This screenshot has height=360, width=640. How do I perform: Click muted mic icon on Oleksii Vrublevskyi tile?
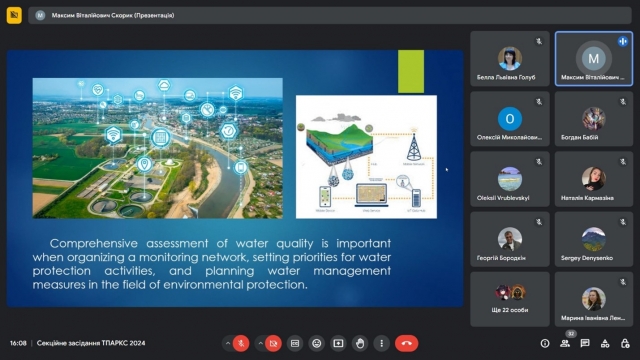[539, 162]
